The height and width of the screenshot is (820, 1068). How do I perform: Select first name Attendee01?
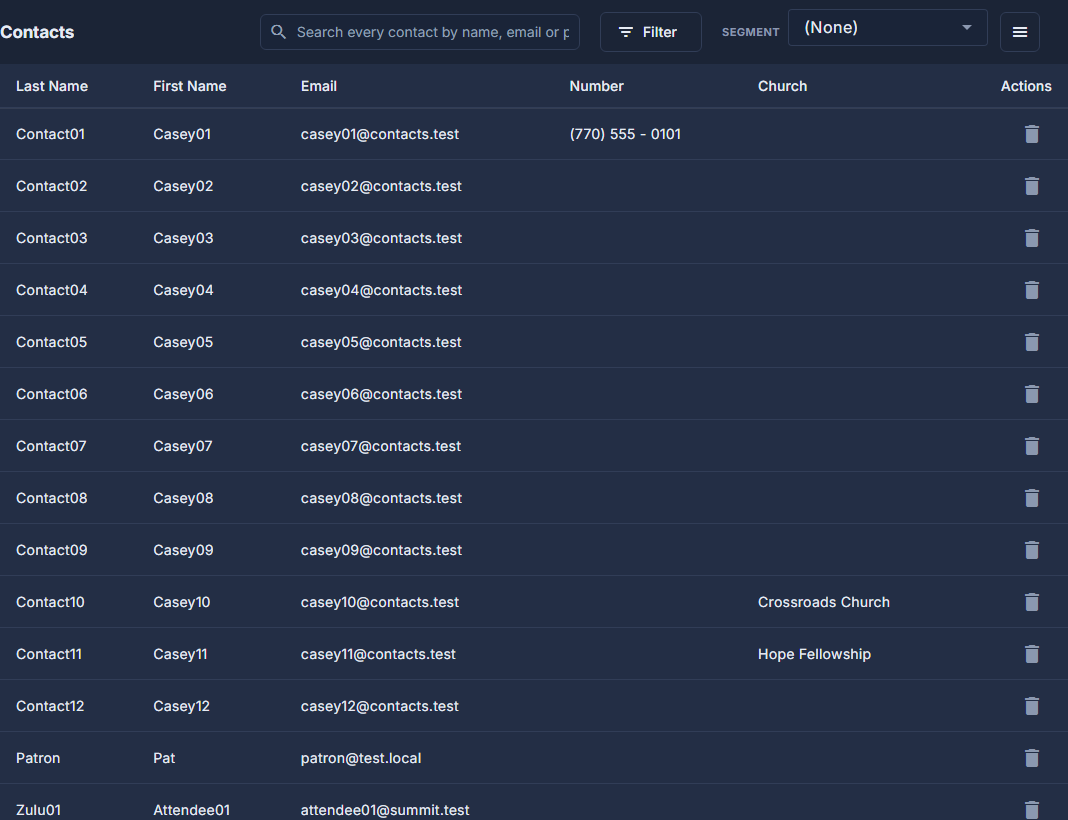(191, 810)
